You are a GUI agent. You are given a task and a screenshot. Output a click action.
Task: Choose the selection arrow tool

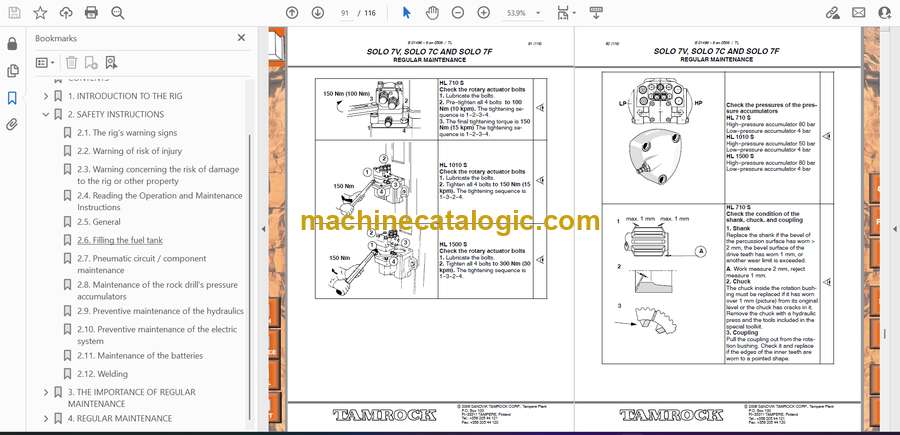click(x=406, y=13)
